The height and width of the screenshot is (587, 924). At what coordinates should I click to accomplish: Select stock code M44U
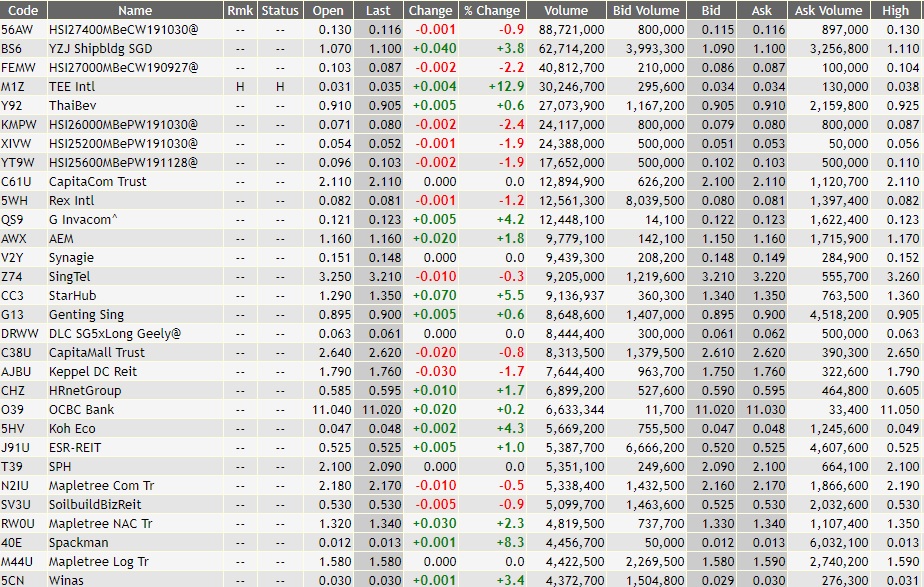pos(17,562)
